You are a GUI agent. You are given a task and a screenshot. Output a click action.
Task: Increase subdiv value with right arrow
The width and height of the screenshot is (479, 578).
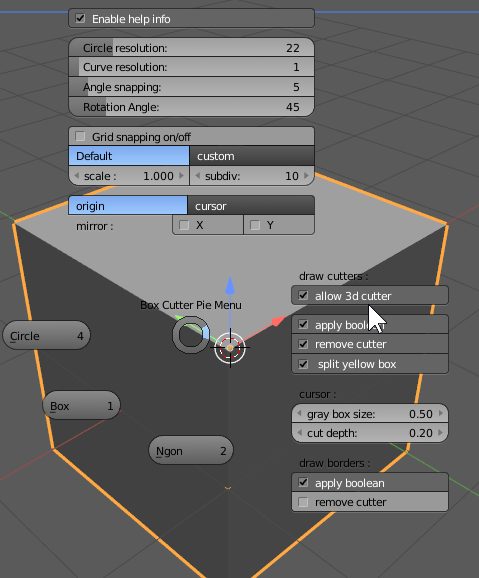306,176
